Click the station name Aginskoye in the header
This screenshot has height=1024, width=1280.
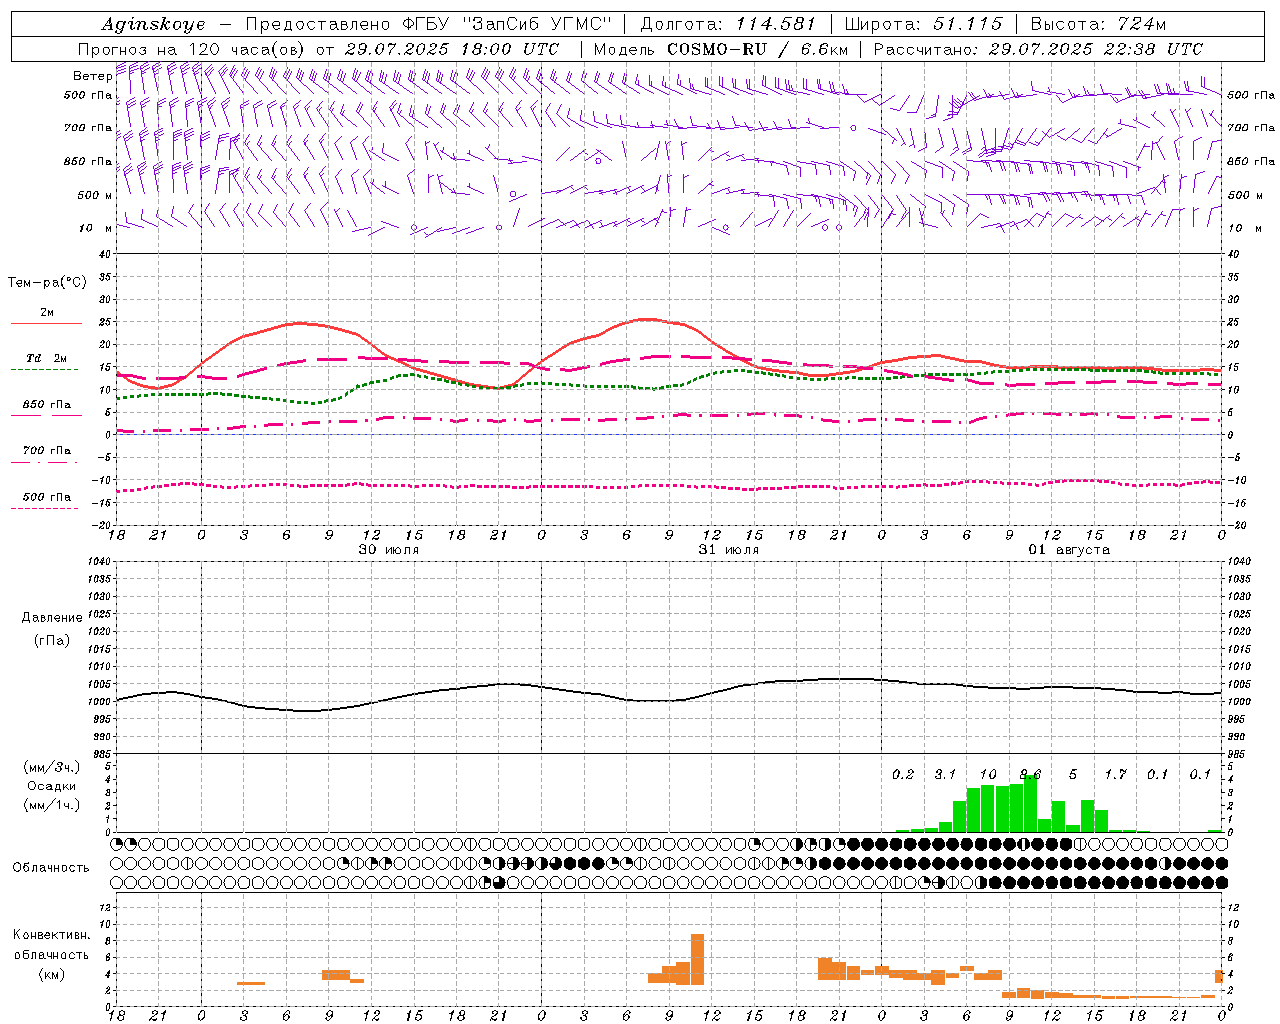pyautogui.click(x=153, y=24)
